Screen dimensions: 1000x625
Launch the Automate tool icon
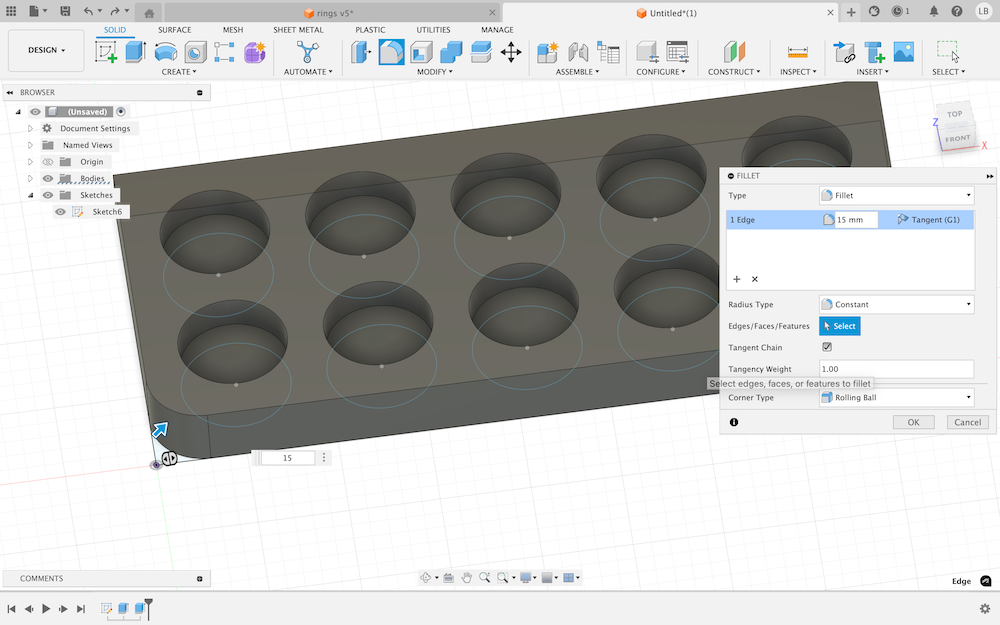click(307, 52)
